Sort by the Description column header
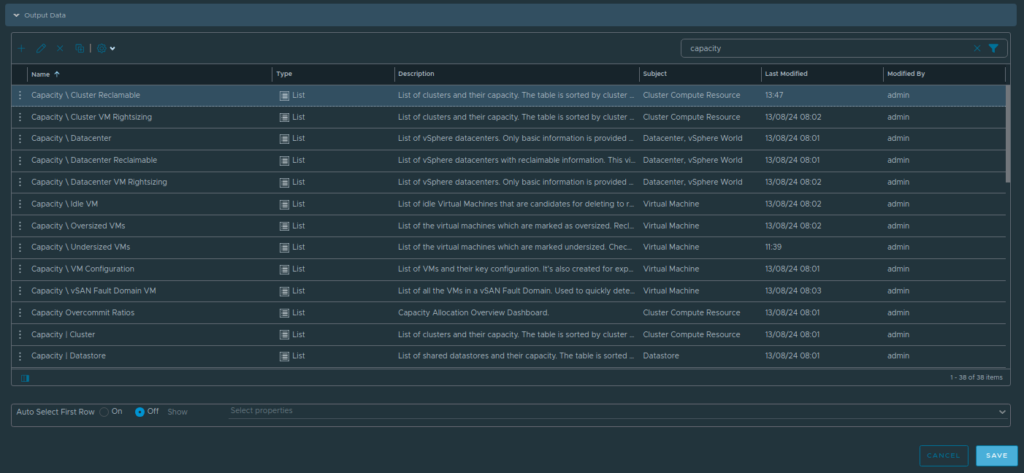Viewport: 1024px width, 473px height. (416, 74)
